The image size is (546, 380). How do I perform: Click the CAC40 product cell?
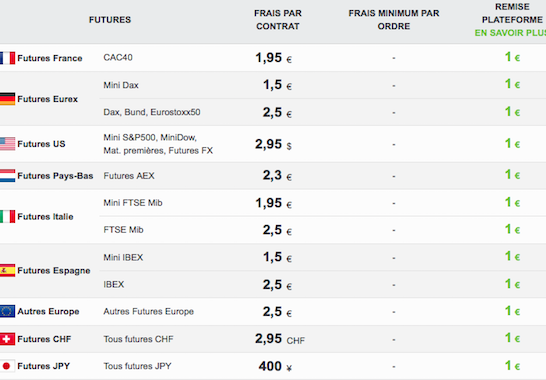(118, 57)
